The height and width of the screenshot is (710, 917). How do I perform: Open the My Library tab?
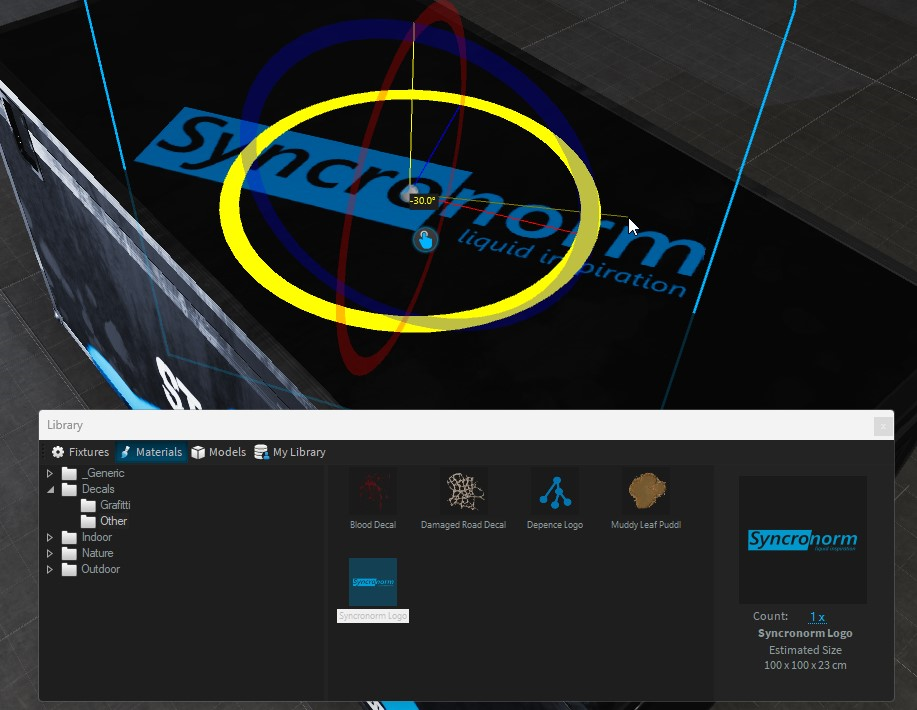point(290,452)
